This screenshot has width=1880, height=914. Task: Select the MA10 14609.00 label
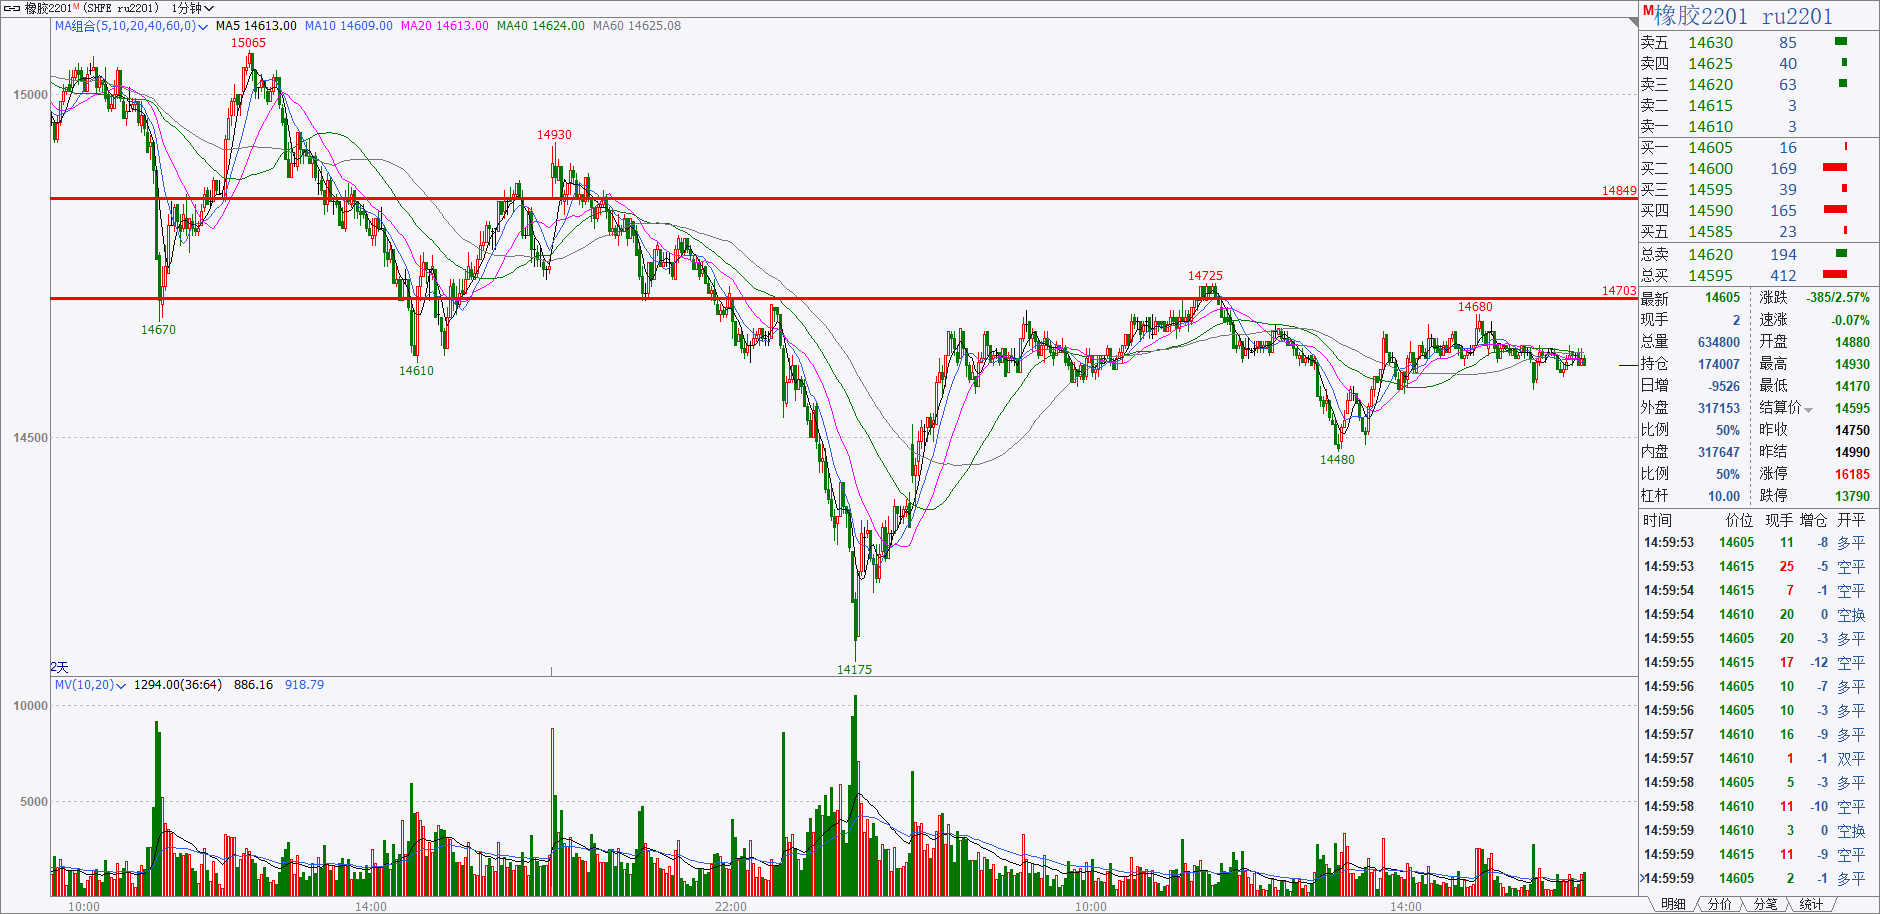348,26
